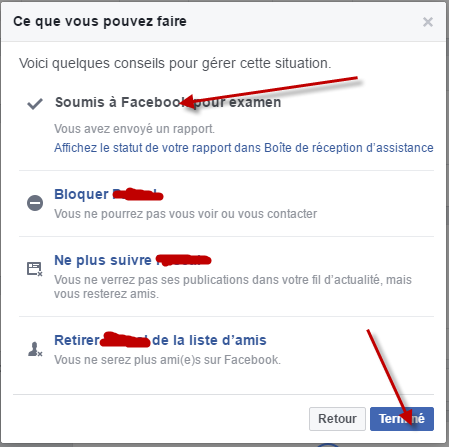The height and width of the screenshot is (447, 449).
Task: Open Affichez le statut de votre rapport link
Action: click(x=244, y=147)
